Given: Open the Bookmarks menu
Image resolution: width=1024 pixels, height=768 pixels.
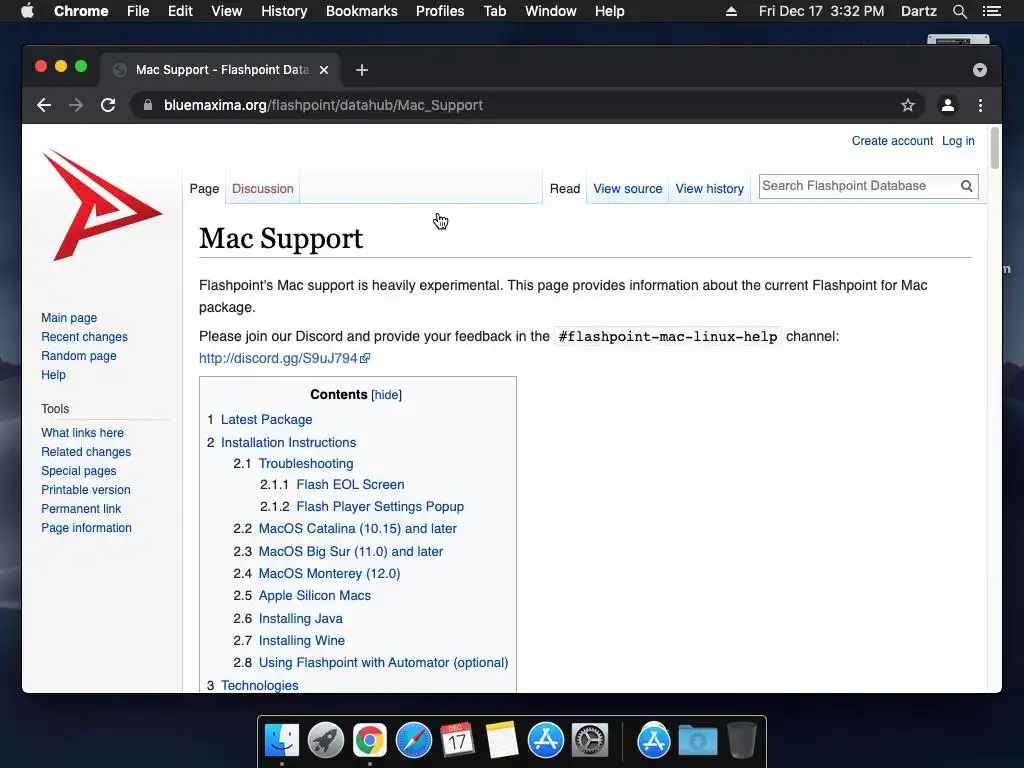Looking at the screenshot, I should (x=362, y=11).
